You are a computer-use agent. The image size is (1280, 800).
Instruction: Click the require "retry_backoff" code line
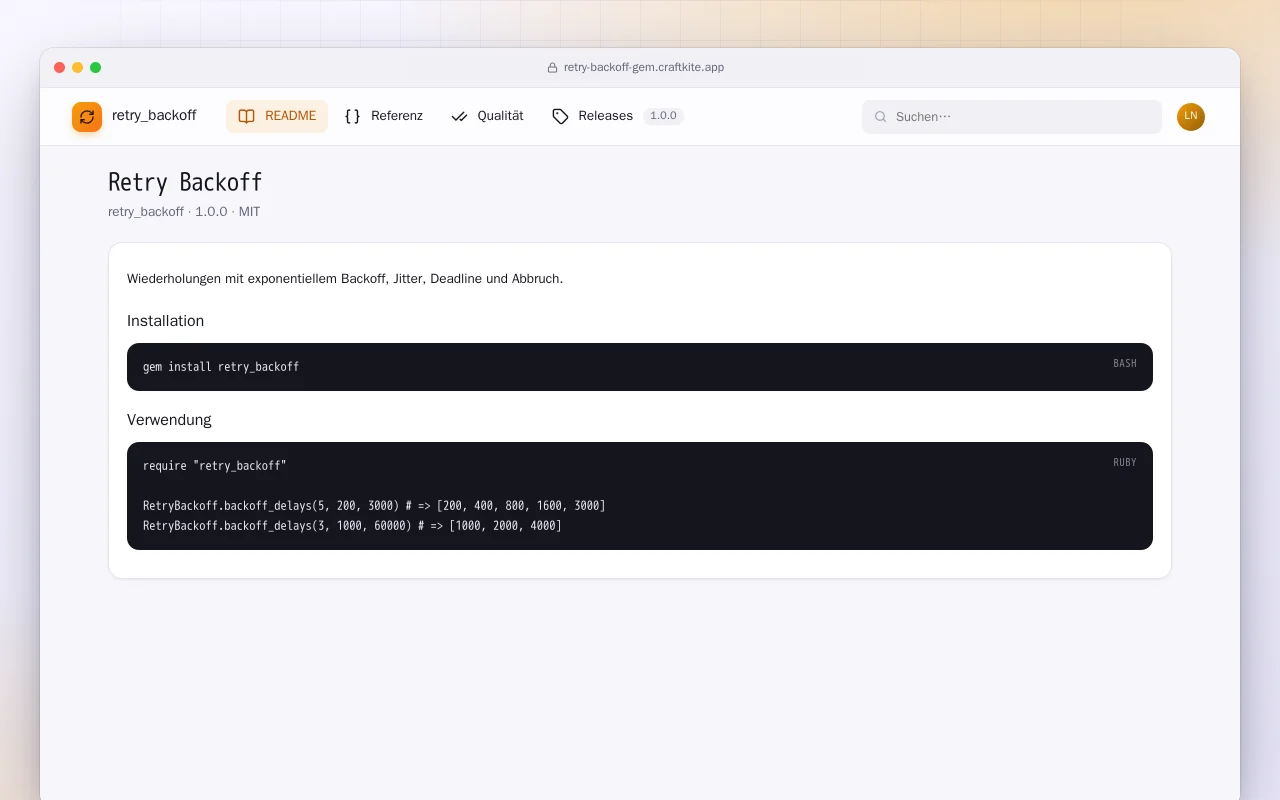(x=215, y=466)
